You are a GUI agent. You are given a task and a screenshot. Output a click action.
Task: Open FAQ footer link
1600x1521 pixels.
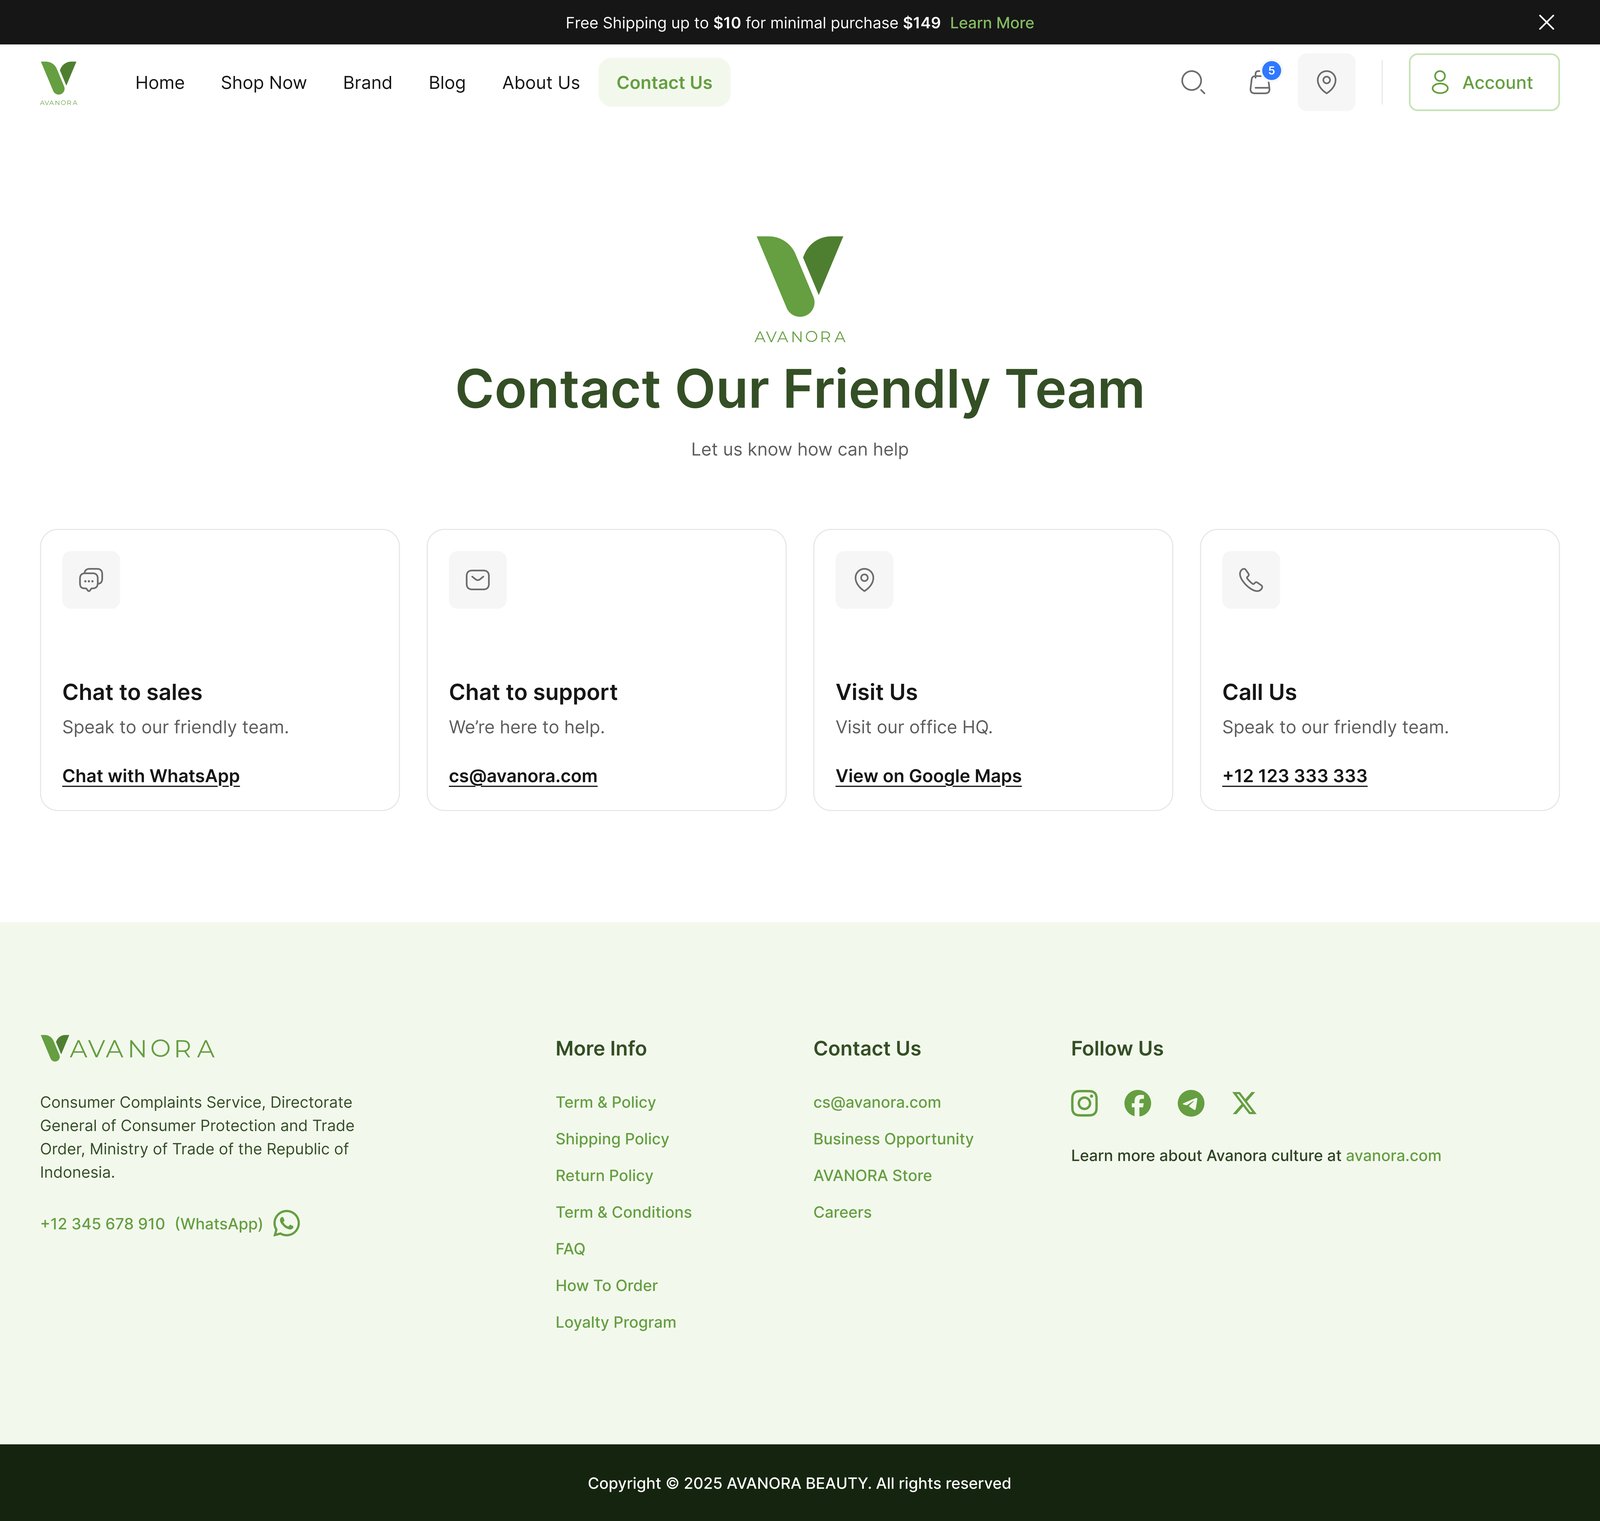pyautogui.click(x=571, y=1249)
